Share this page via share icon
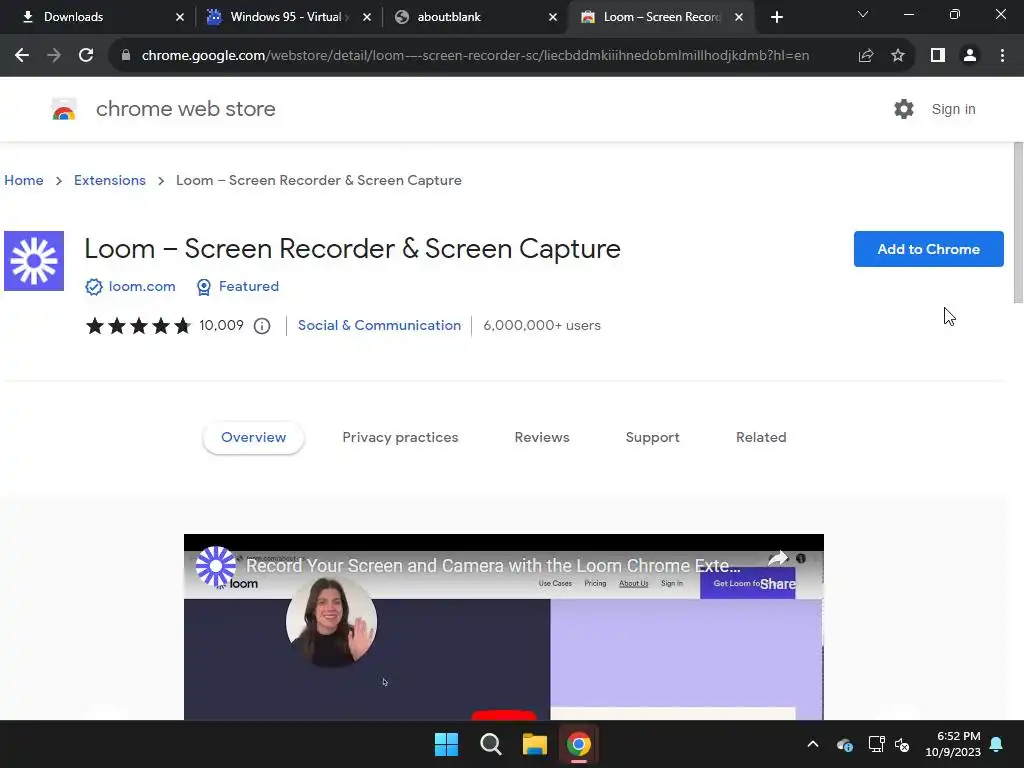 click(x=866, y=56)
